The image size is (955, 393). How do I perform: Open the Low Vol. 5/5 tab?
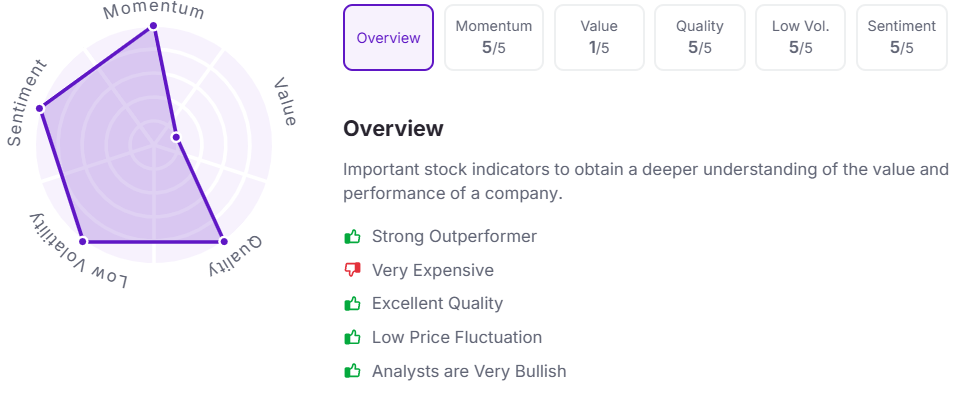point(801,38)
